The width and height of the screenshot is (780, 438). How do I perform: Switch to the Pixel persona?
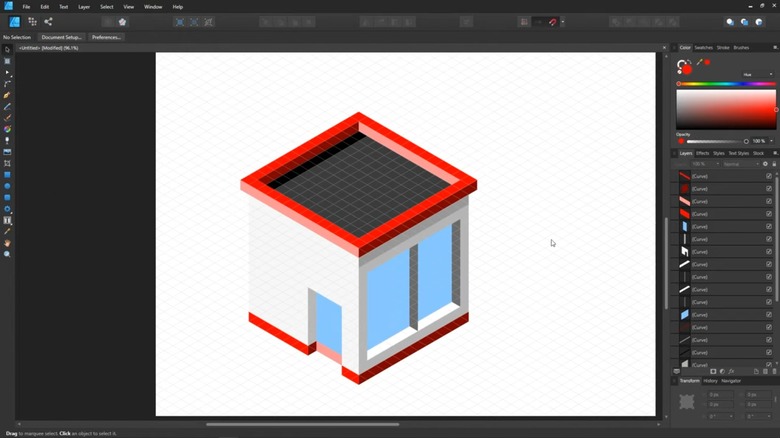coord(32,22)
